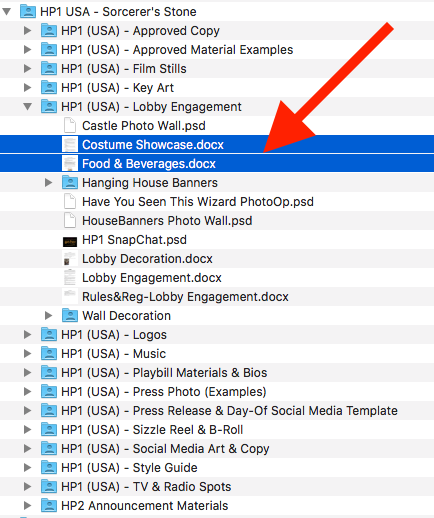
Task: Expand HP2 Announcement Materials folder
Action: [27, 506]
